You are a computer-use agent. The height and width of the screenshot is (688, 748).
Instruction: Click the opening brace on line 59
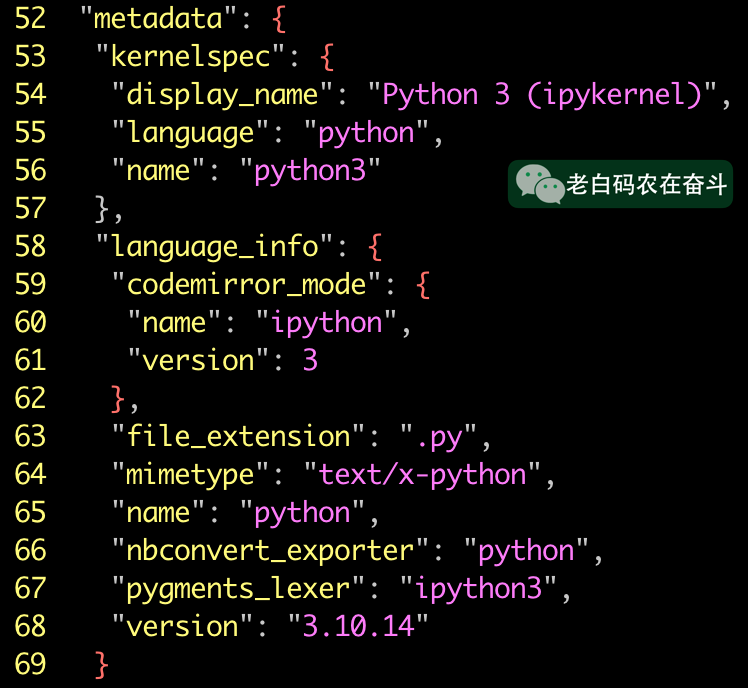423,285
